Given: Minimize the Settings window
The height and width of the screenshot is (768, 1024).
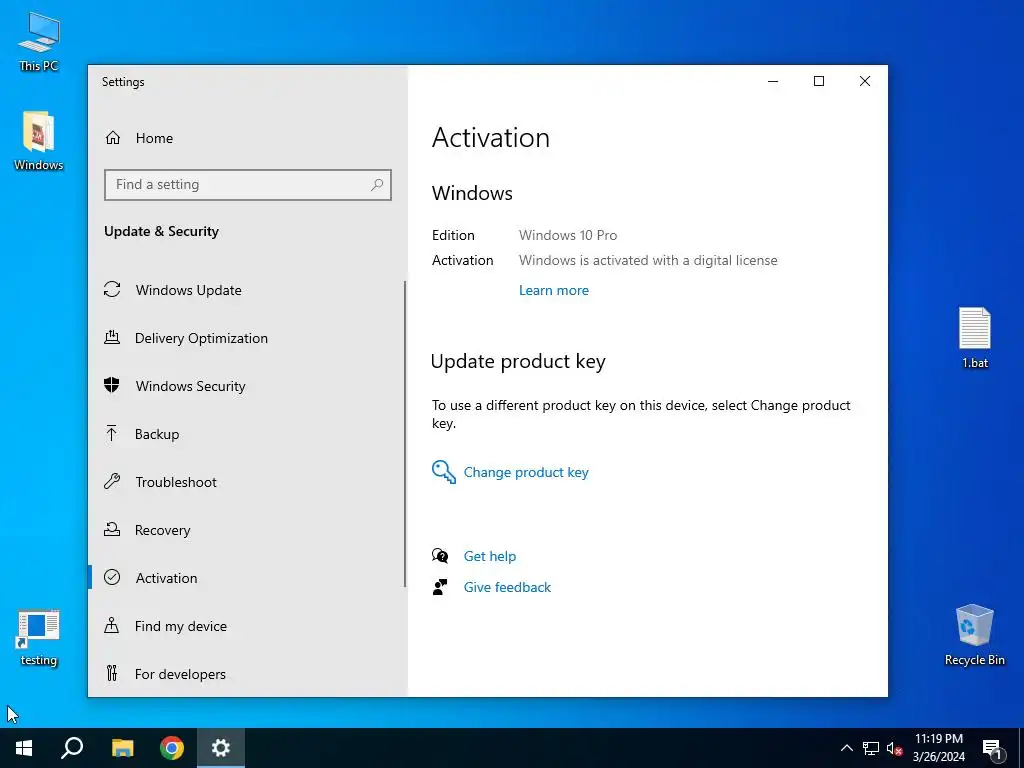Looking at the screenshot, I should (773, 81).
